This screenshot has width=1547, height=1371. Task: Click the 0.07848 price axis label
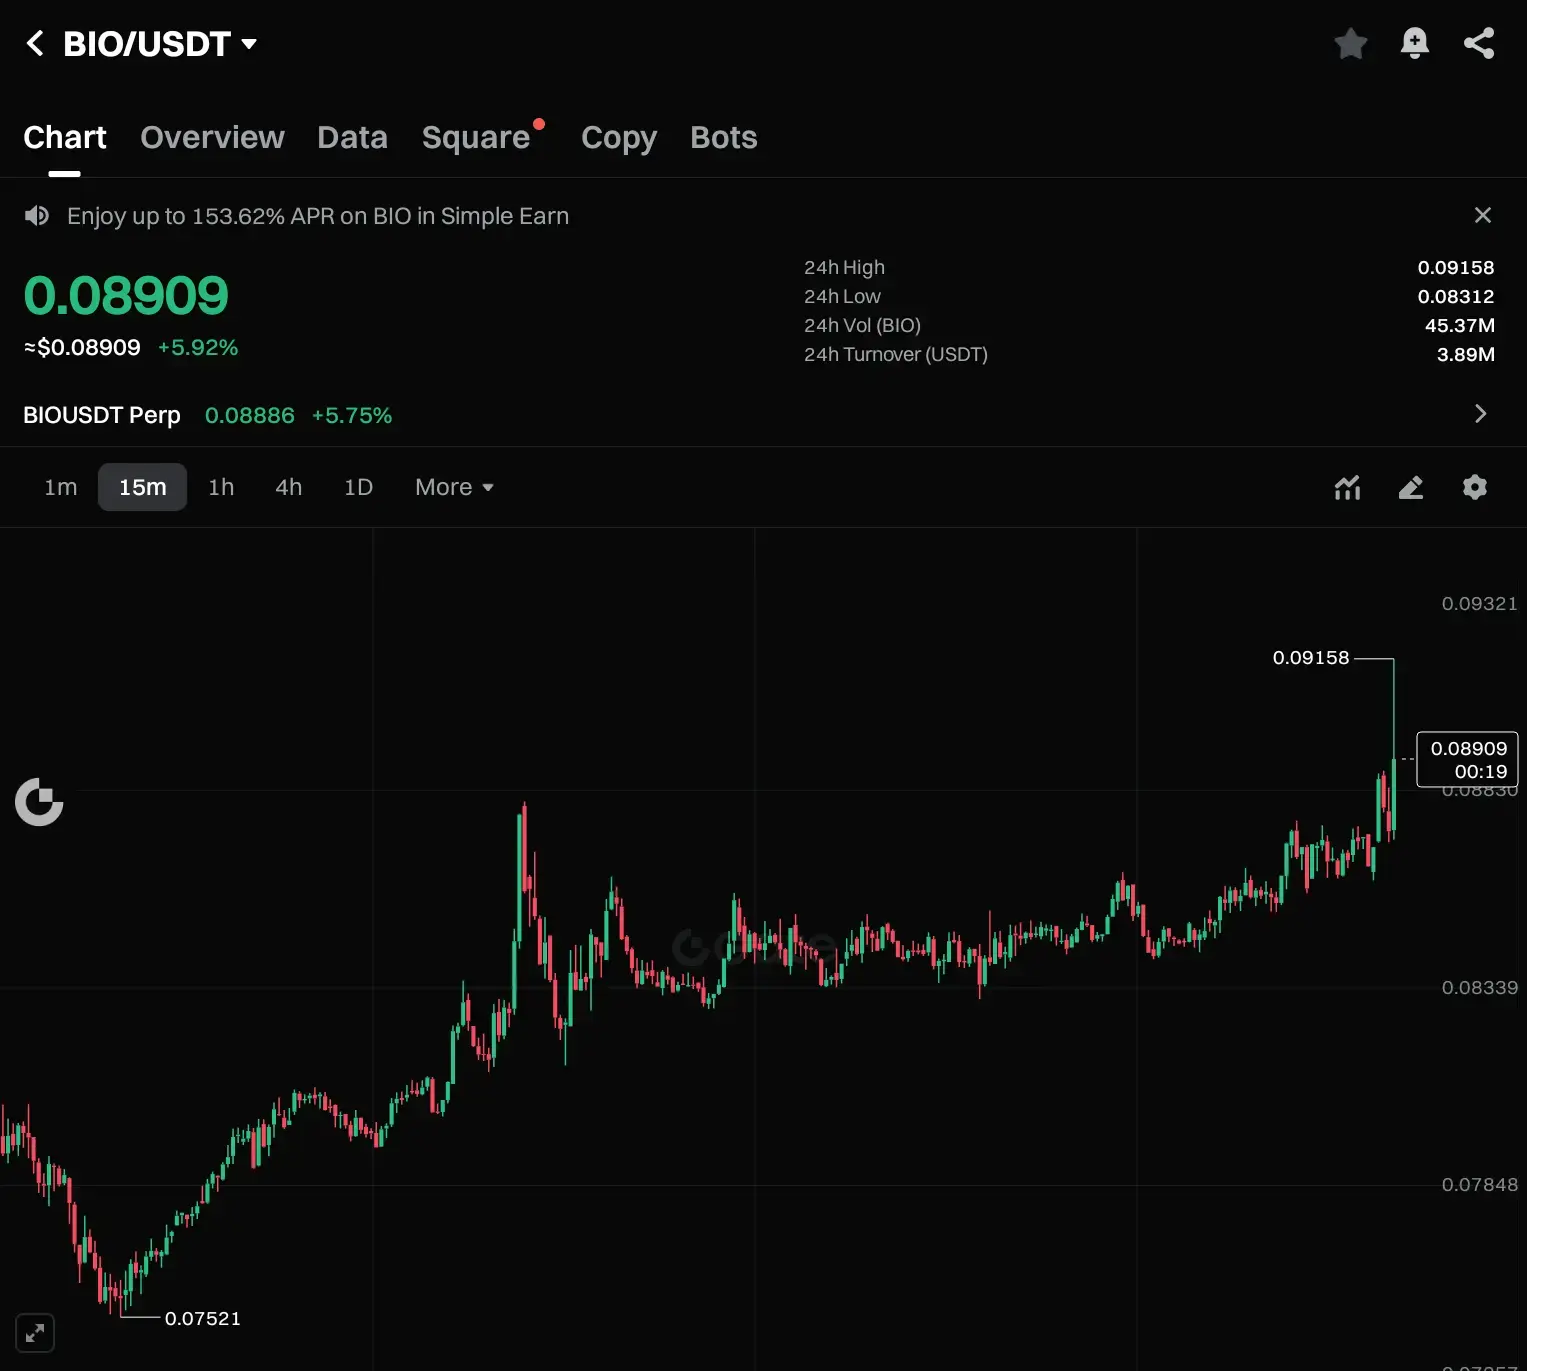tap(1479, 1185)
